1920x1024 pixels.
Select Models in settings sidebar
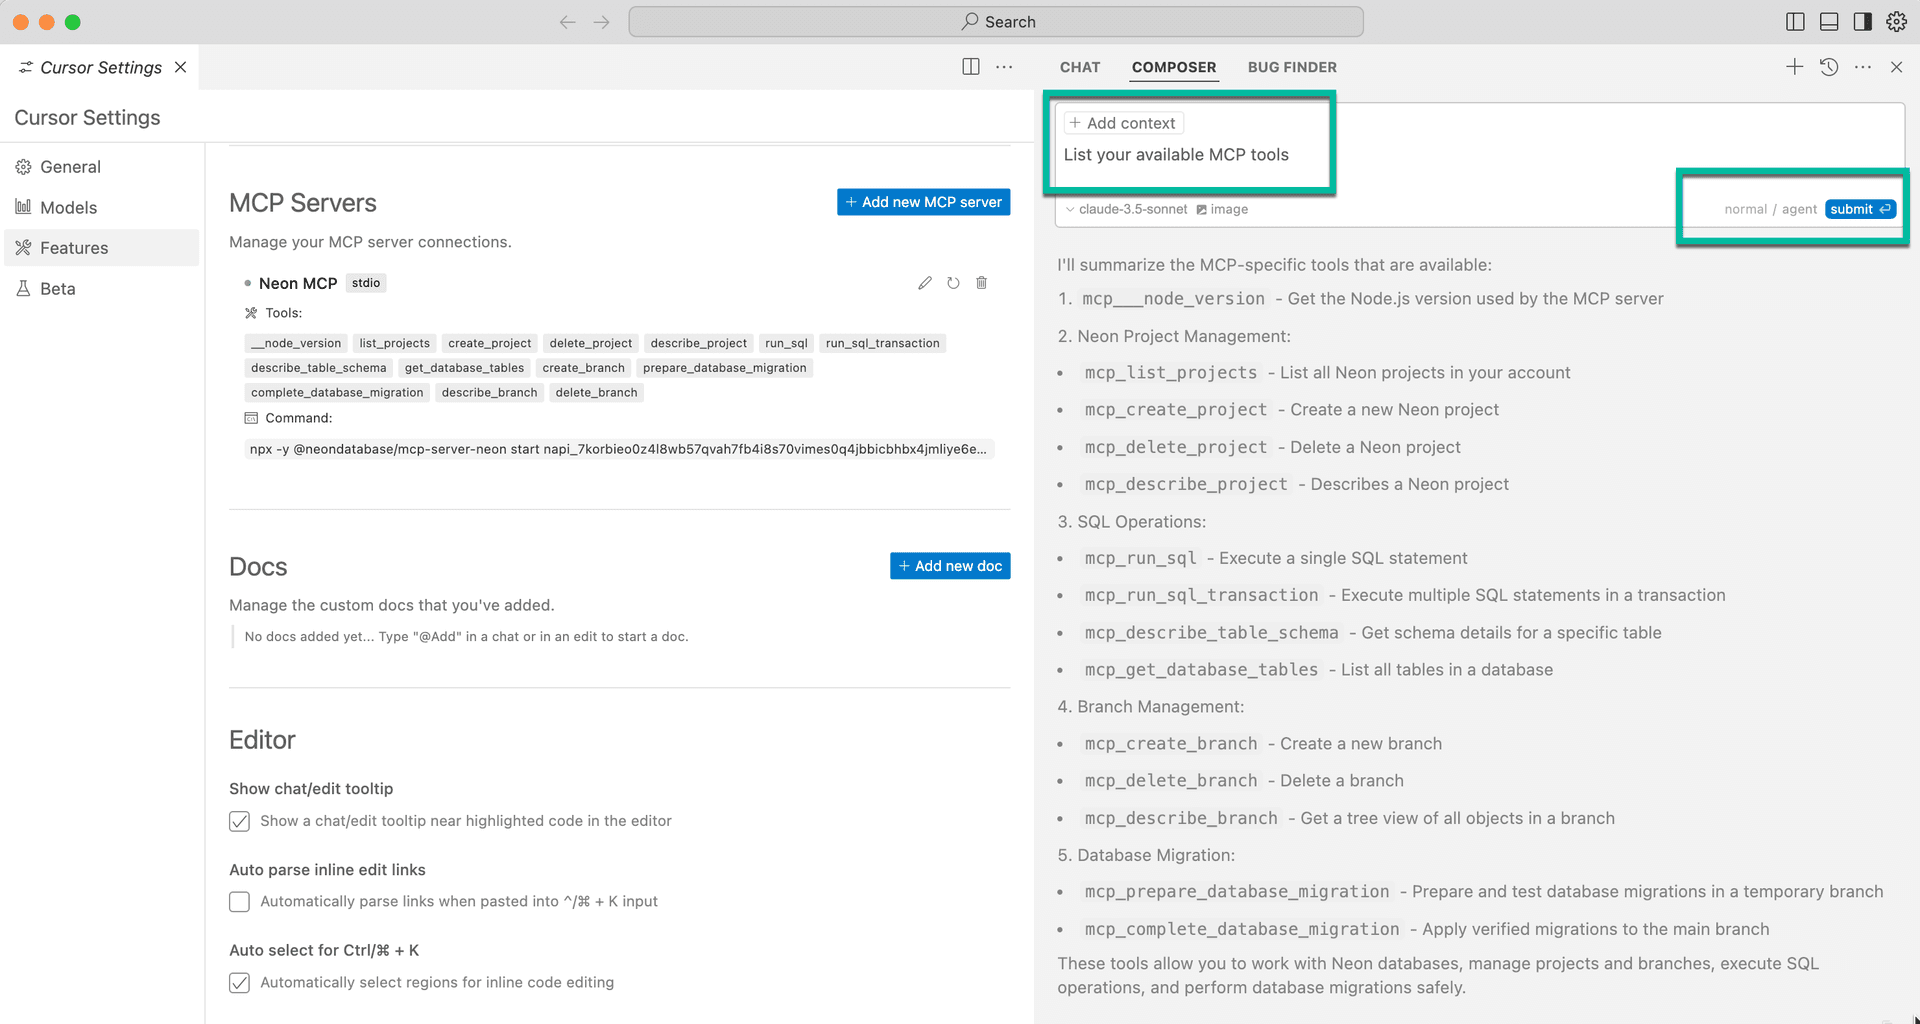(x=68, y=207)
